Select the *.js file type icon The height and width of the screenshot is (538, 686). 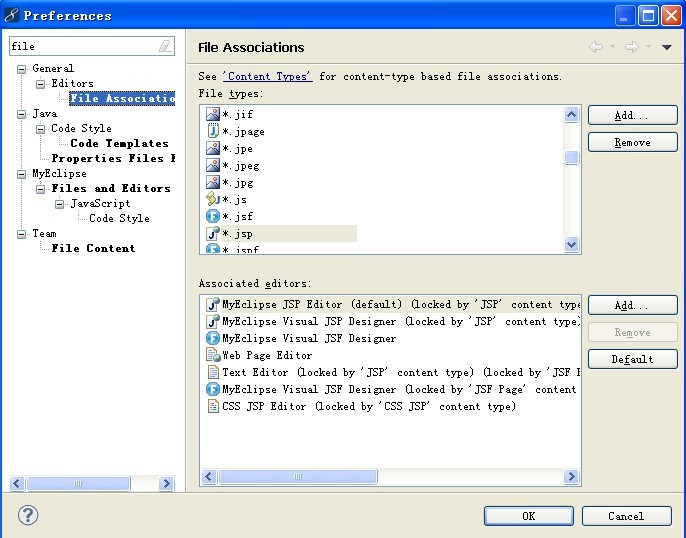213,199
